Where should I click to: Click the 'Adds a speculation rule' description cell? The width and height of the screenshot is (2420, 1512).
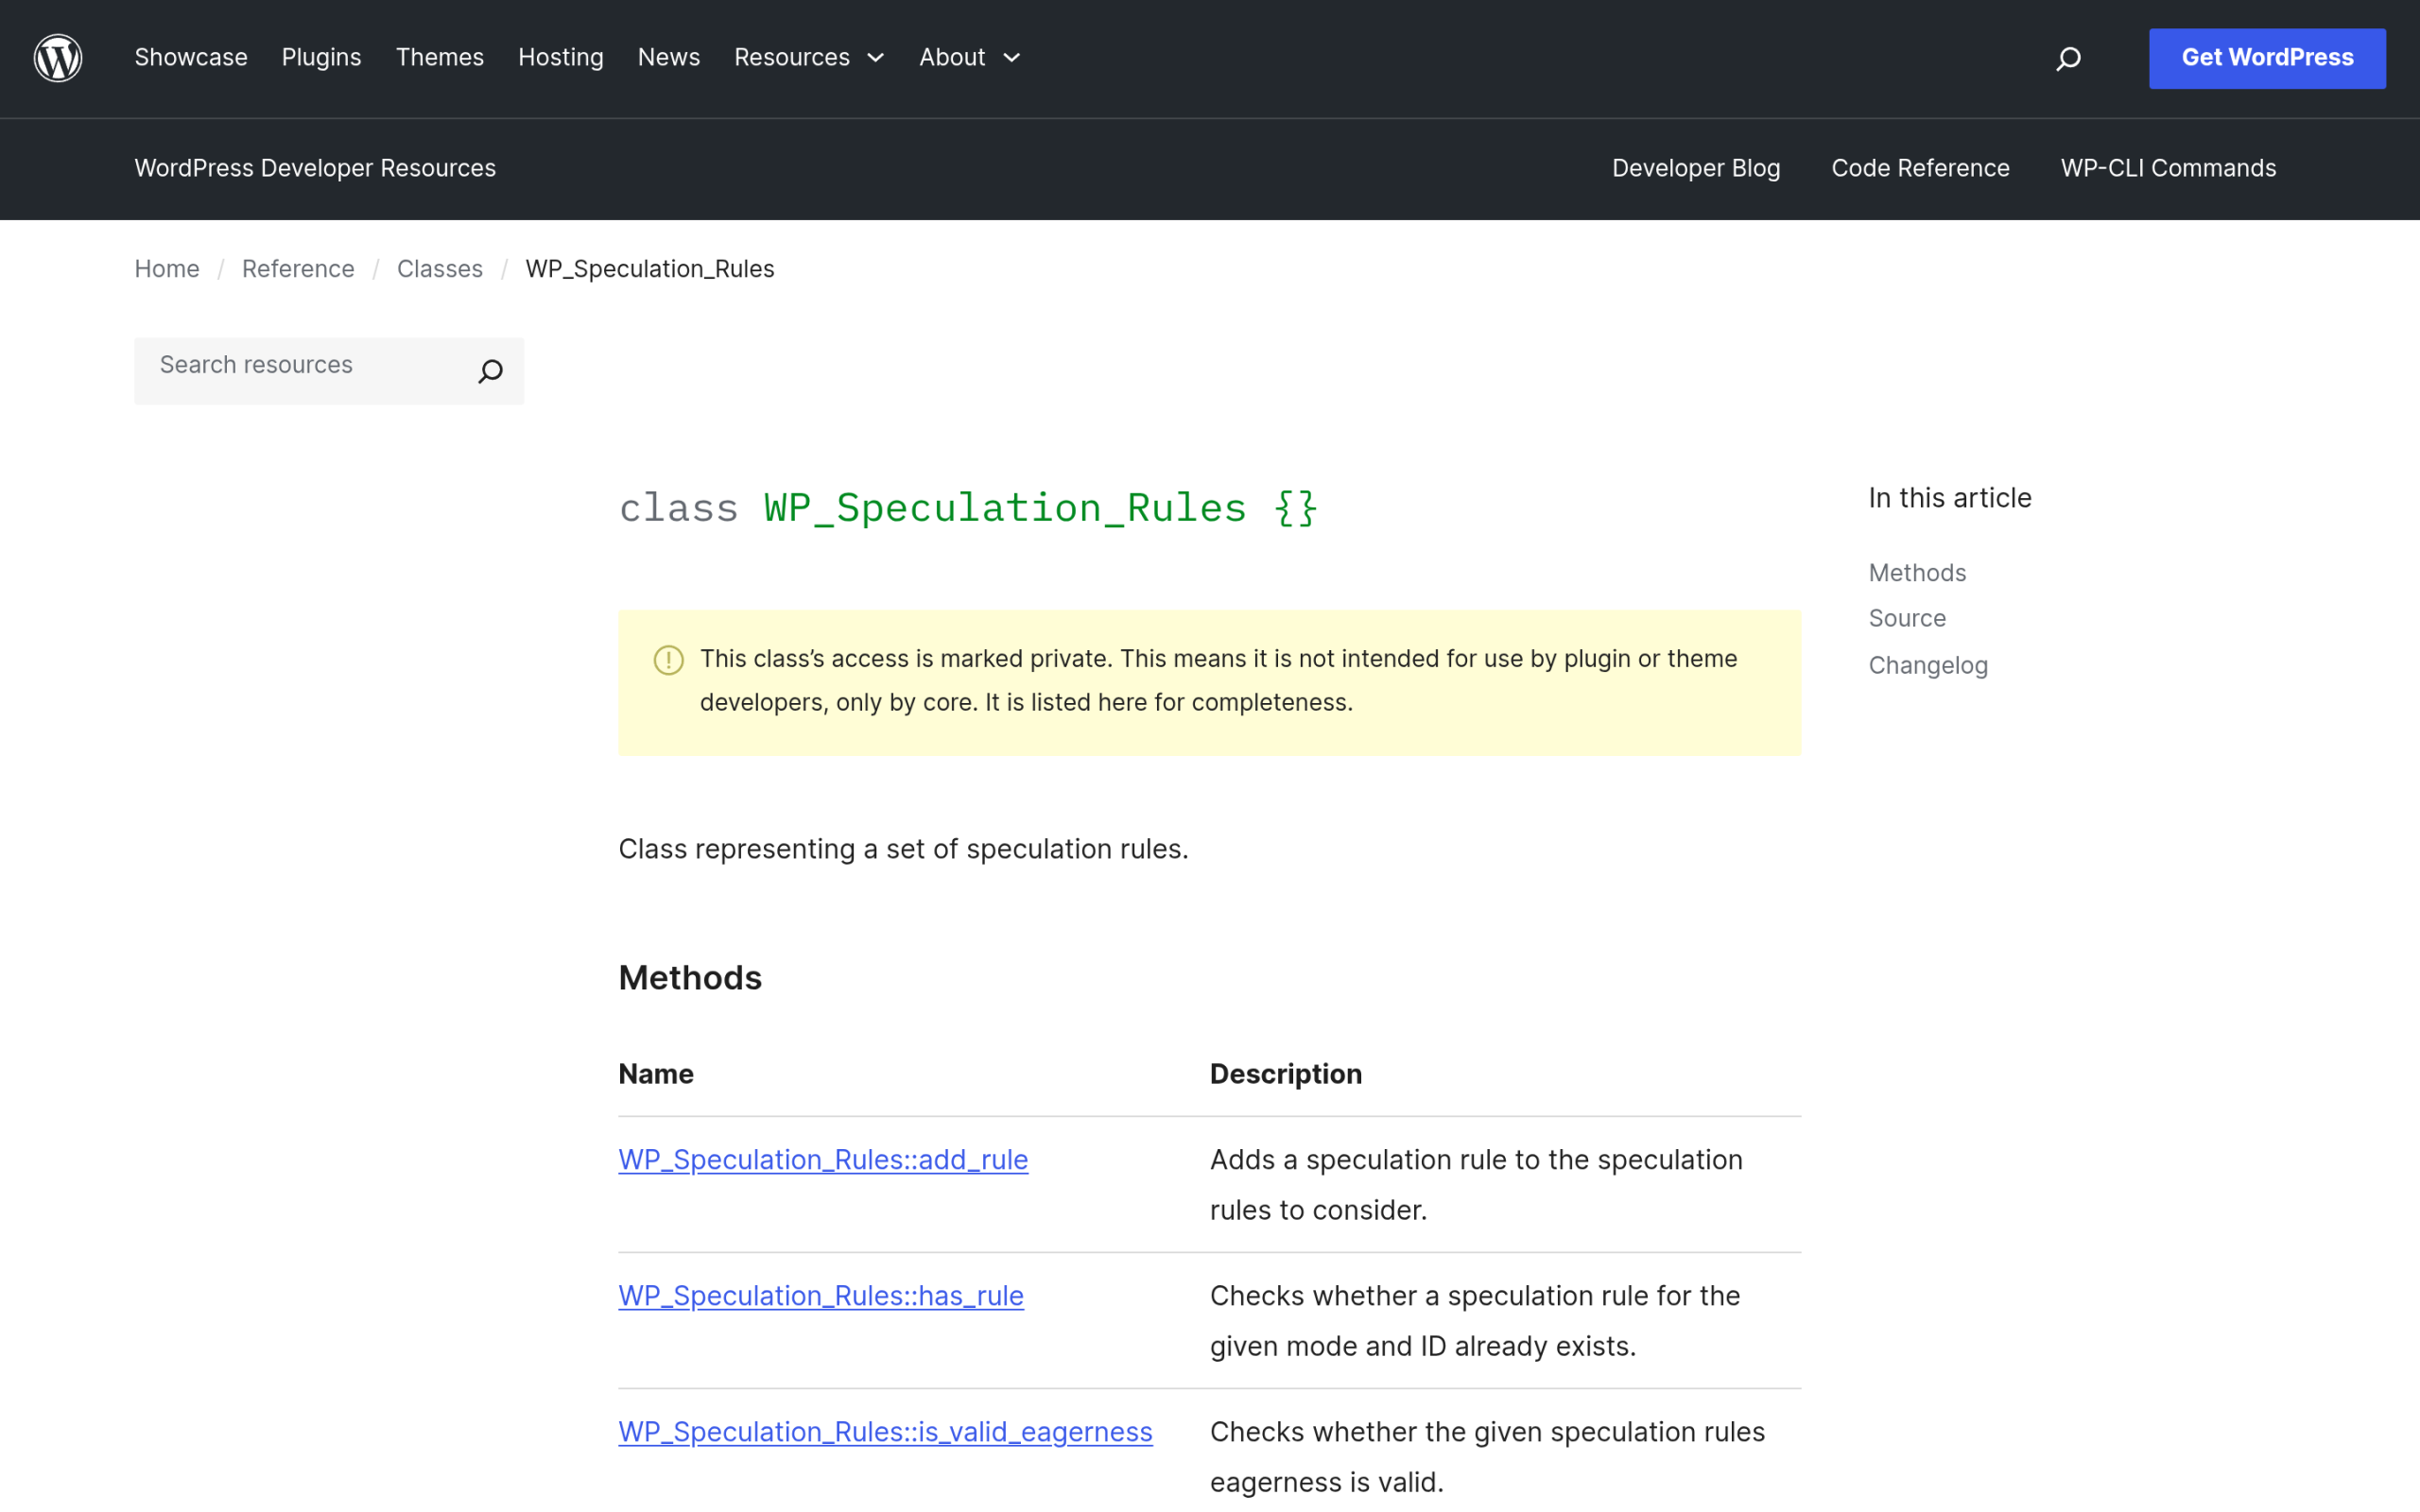pyautogui.click(x=1505, y=1185)
